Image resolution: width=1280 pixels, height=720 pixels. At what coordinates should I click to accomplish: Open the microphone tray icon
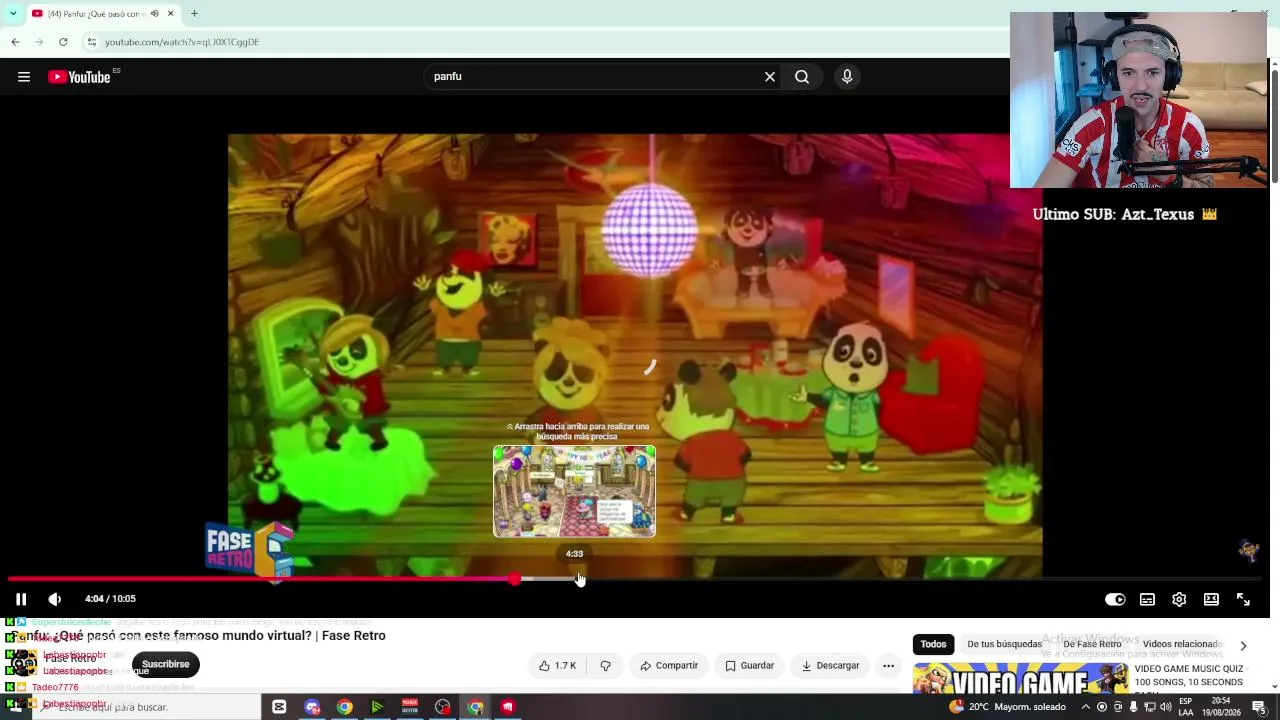(x=1133, y=707)
